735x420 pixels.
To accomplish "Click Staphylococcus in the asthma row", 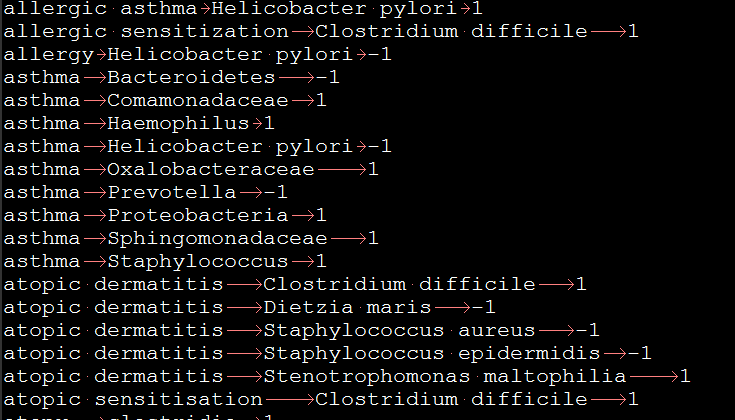I will point(198,262).
